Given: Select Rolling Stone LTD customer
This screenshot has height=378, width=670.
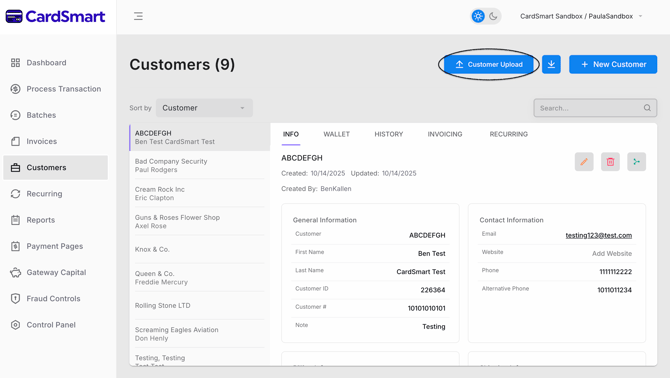Looking at the screenshot, I should (200, 306).
